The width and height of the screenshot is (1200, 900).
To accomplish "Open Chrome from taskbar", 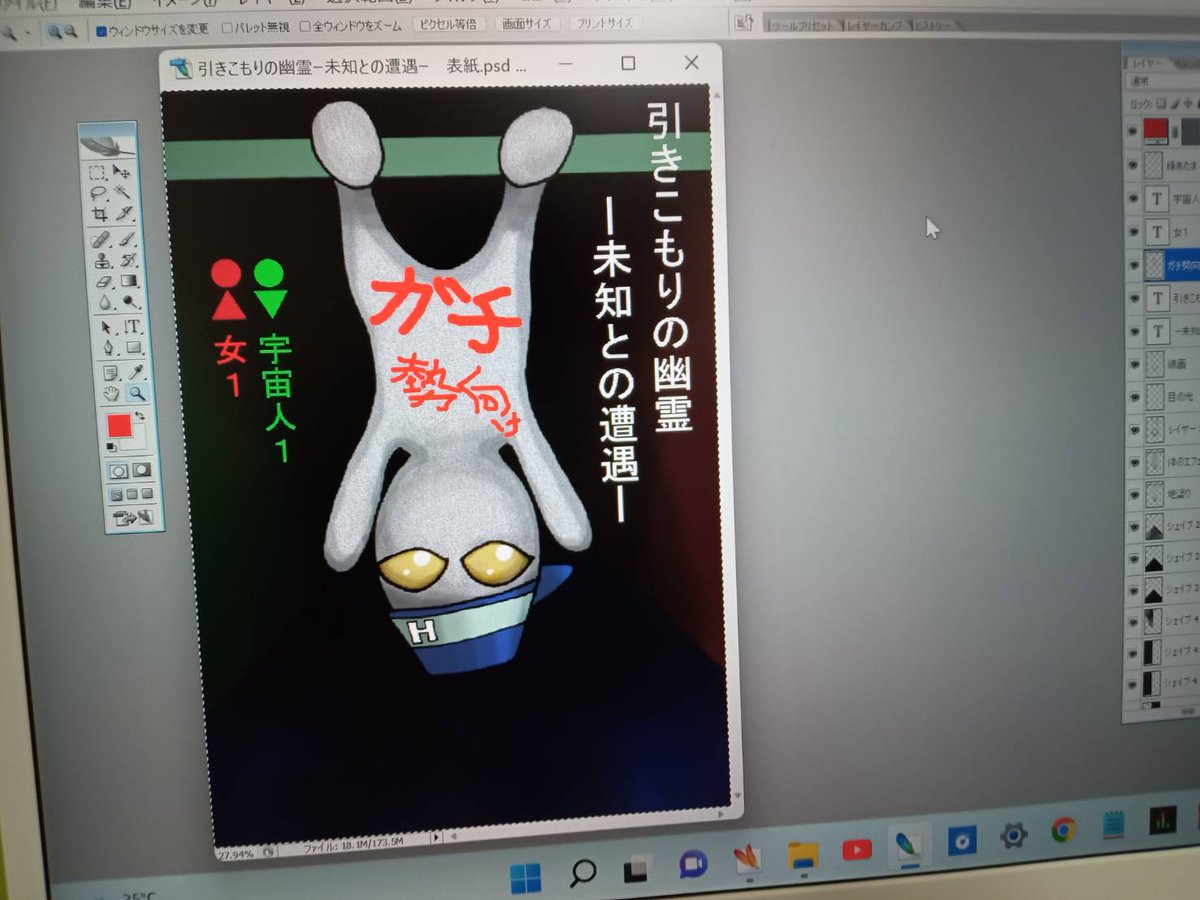I will pos(1063,830).
